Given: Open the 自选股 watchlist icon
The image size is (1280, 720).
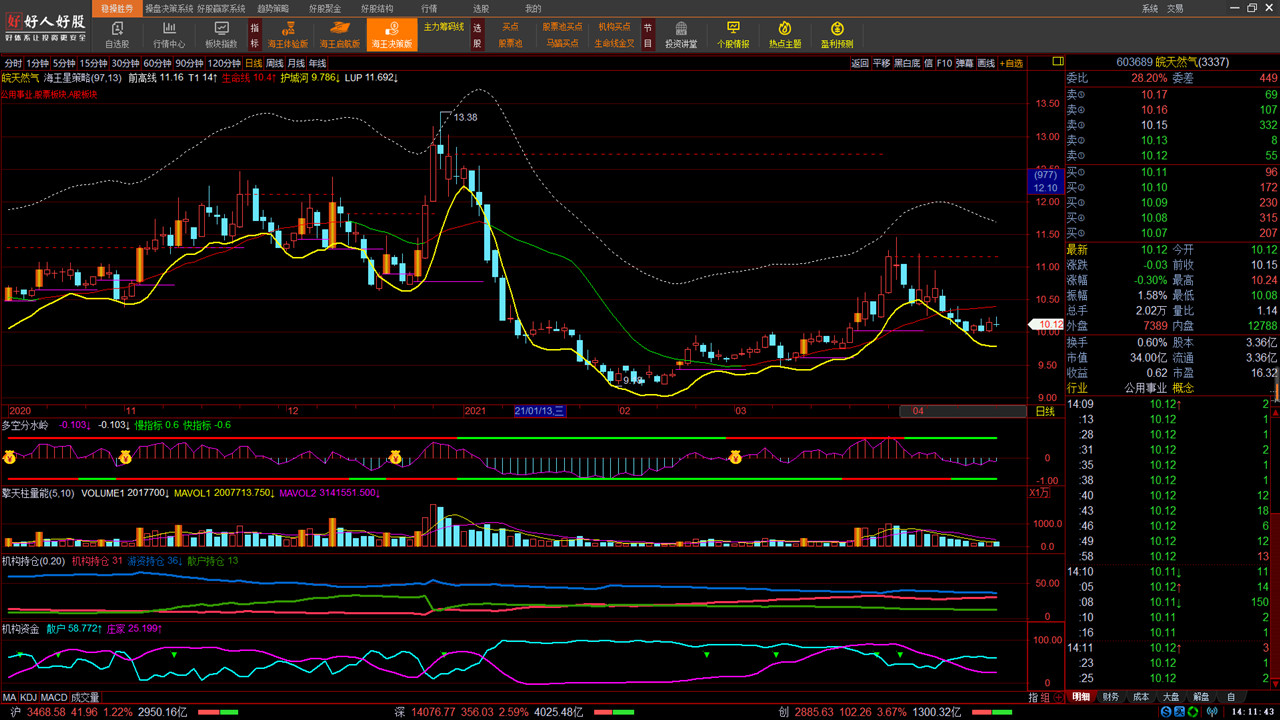Looking at the screenshot, I should coord(117,35).
